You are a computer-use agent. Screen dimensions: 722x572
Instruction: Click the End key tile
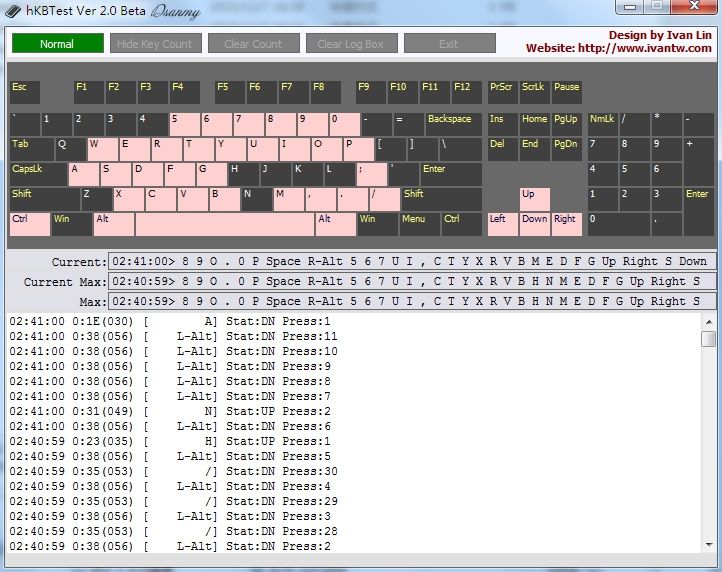[535, 149]
